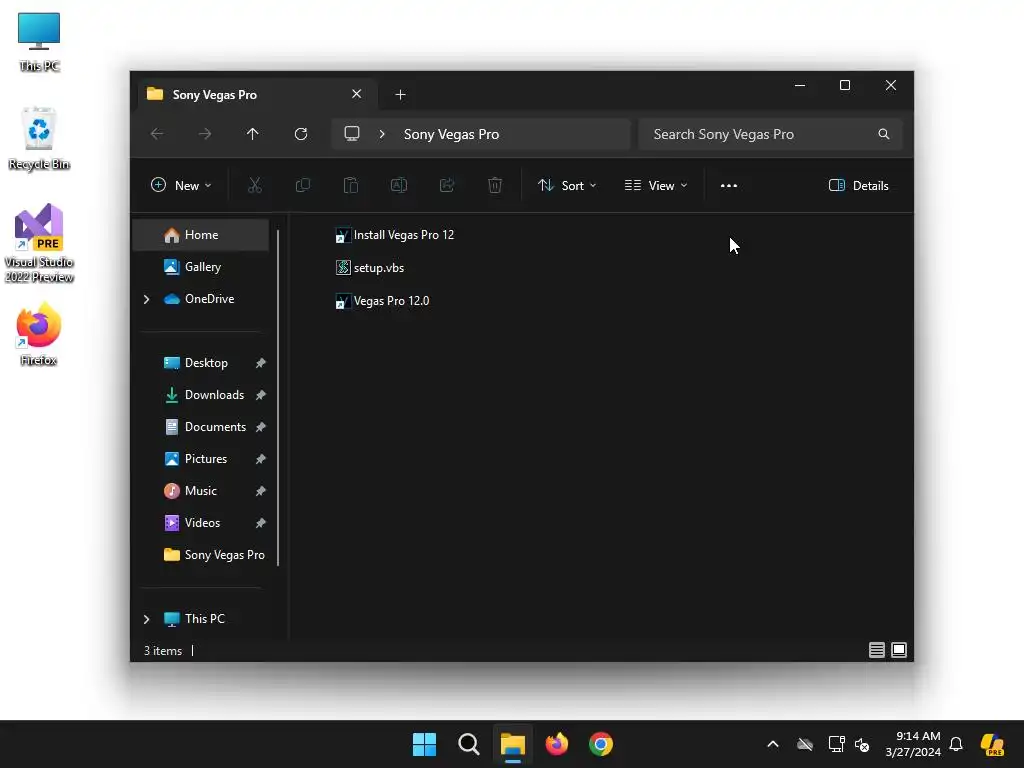Refresh the Sony Vegas Pro folder
The image size is (1024, 768).
(x=301, y=134)
